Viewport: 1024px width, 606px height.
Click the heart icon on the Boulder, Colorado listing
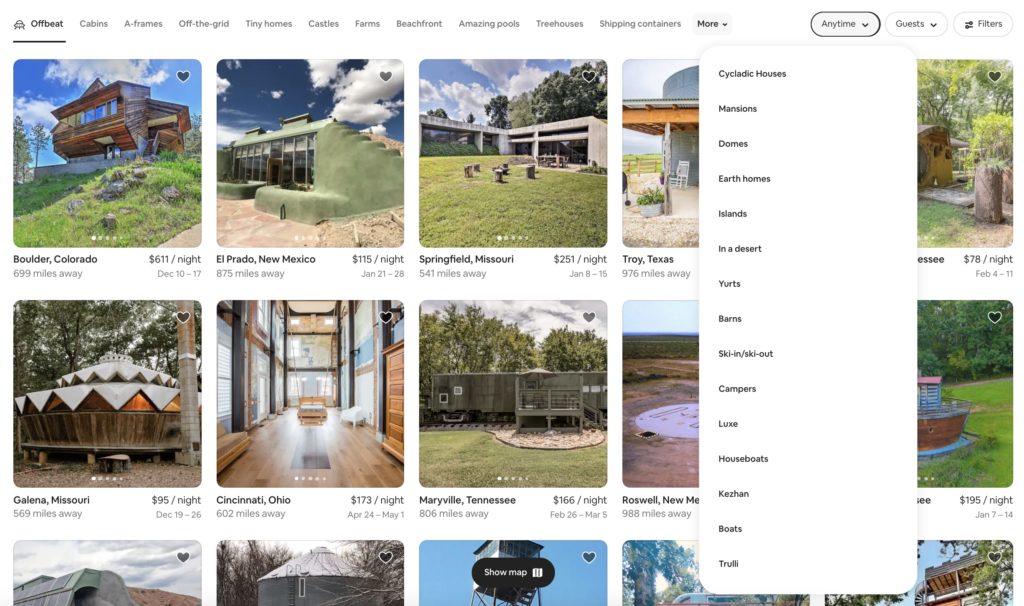(183, 76)
